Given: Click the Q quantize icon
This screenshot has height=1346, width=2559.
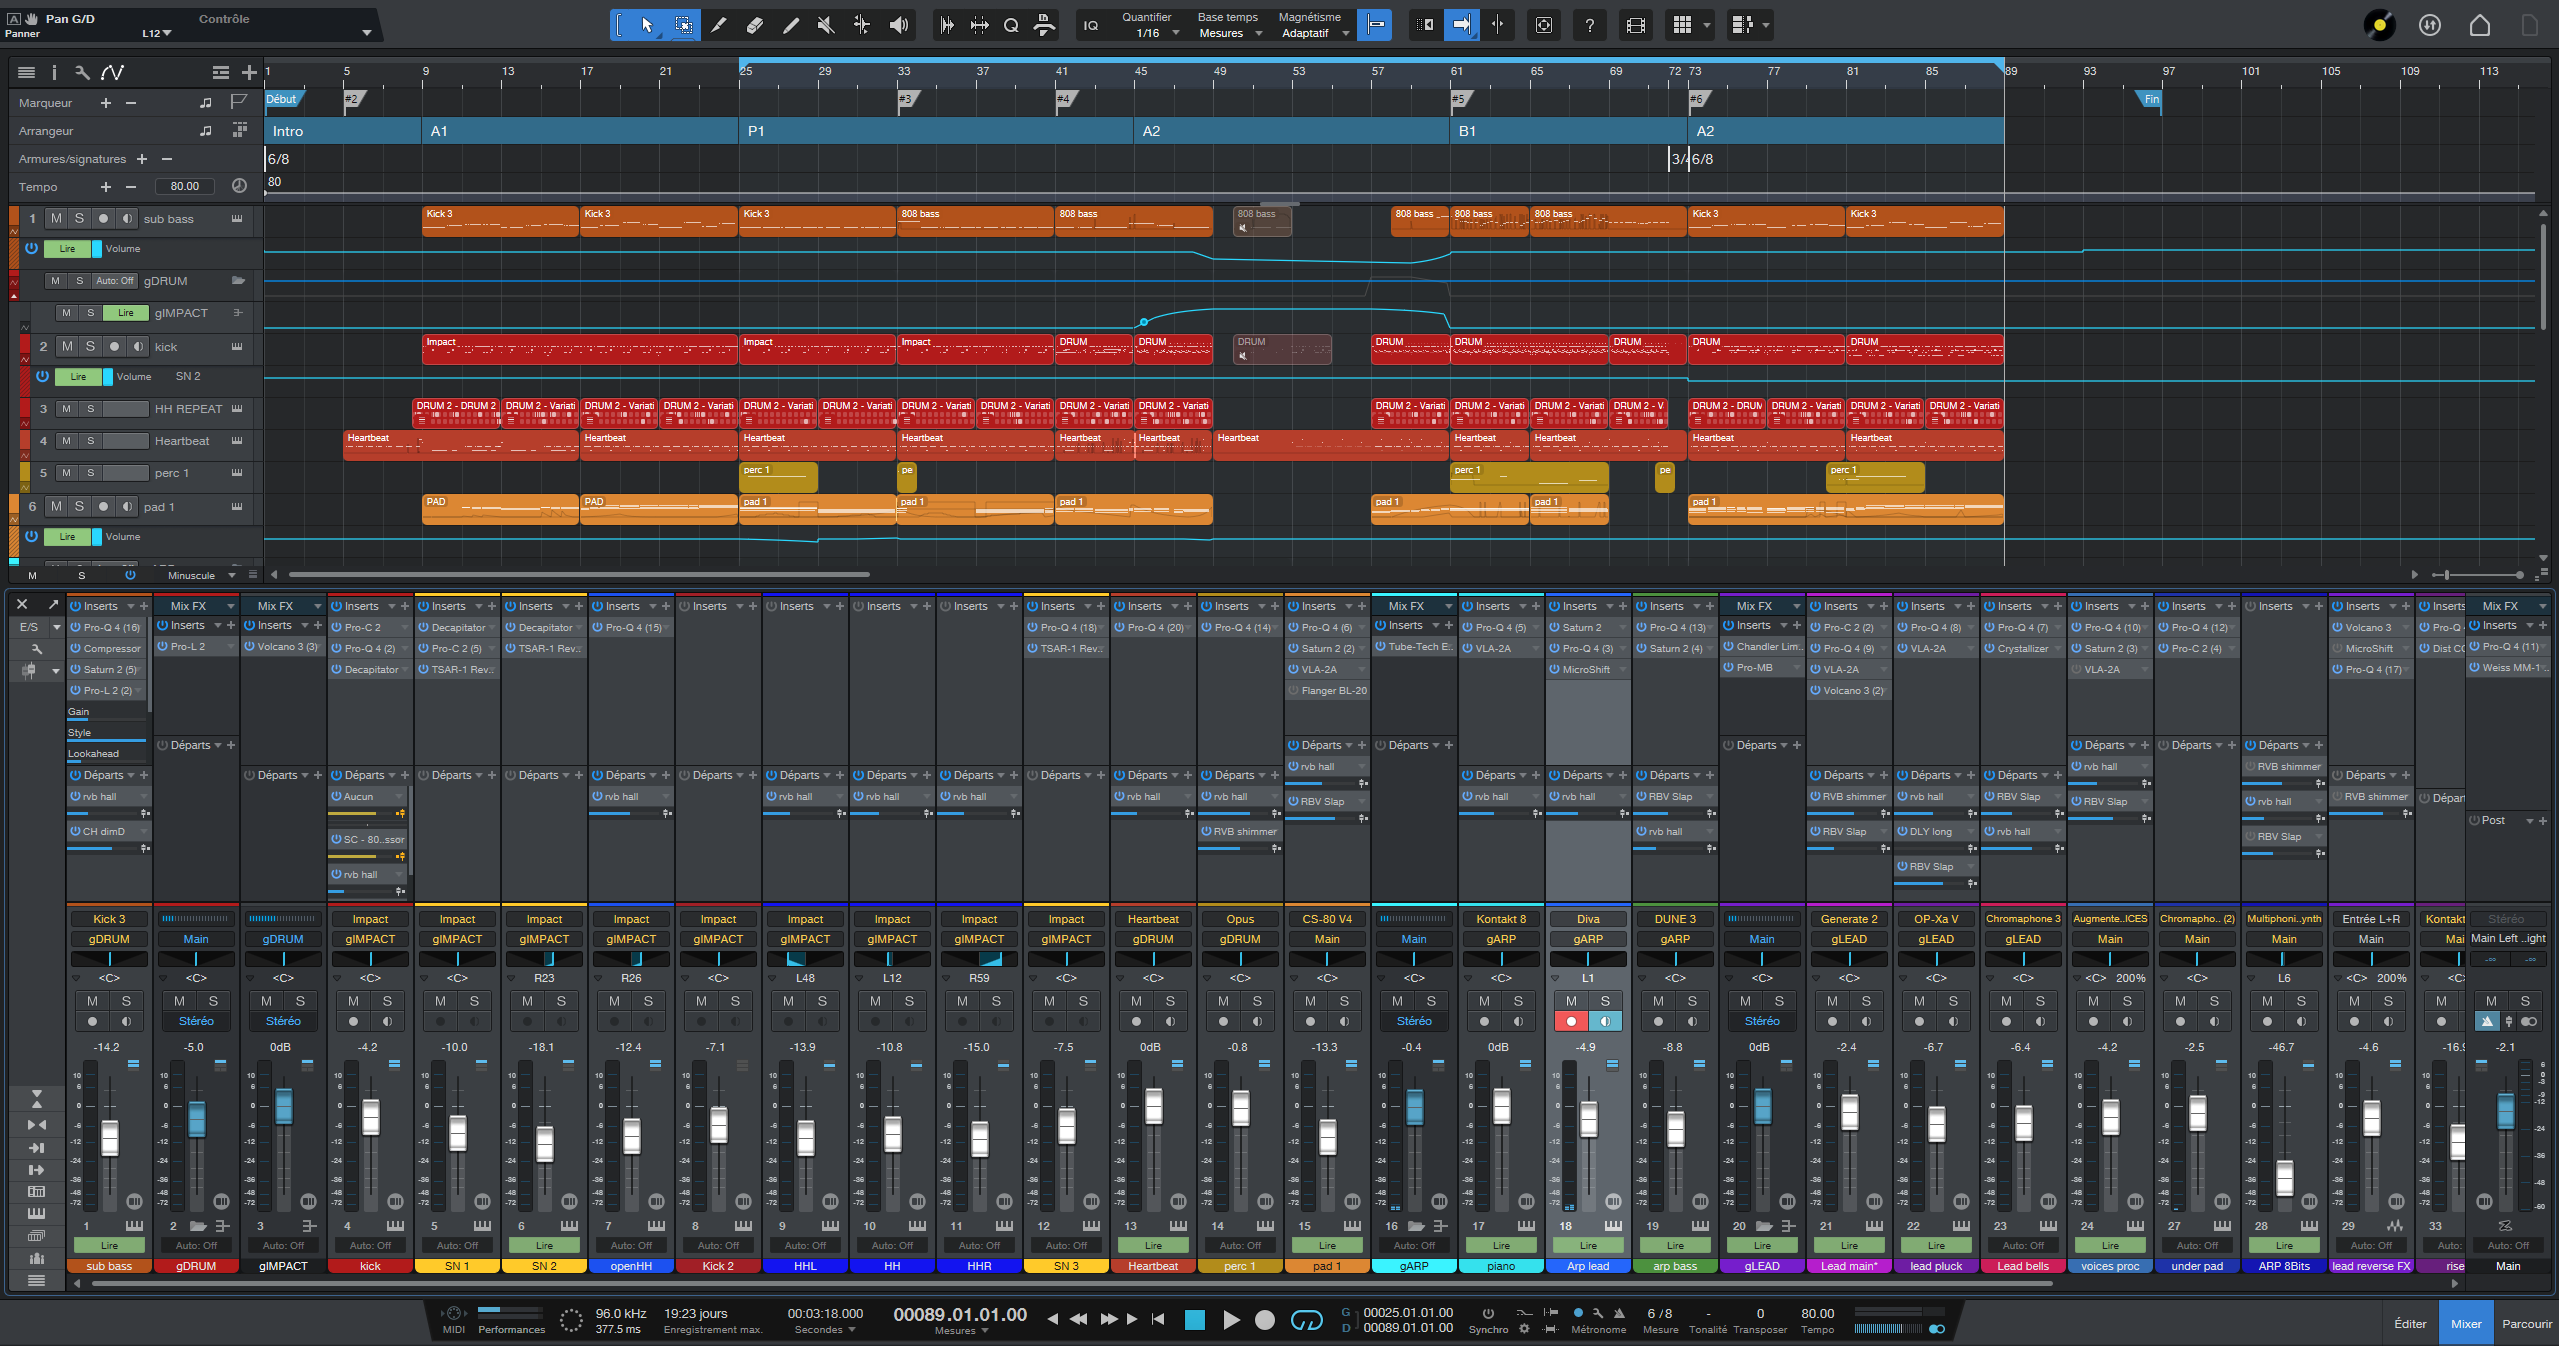Looking at the screenshot, I should pyautogui.click(x=1011, y=25).
